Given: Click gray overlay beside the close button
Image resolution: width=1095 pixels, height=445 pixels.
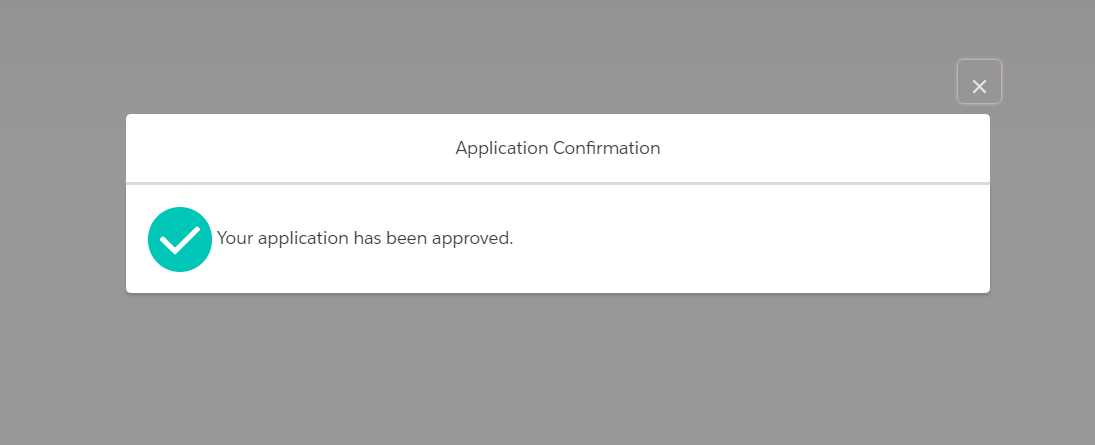Looking at the screenshot, I should (x=1049, y=82).
